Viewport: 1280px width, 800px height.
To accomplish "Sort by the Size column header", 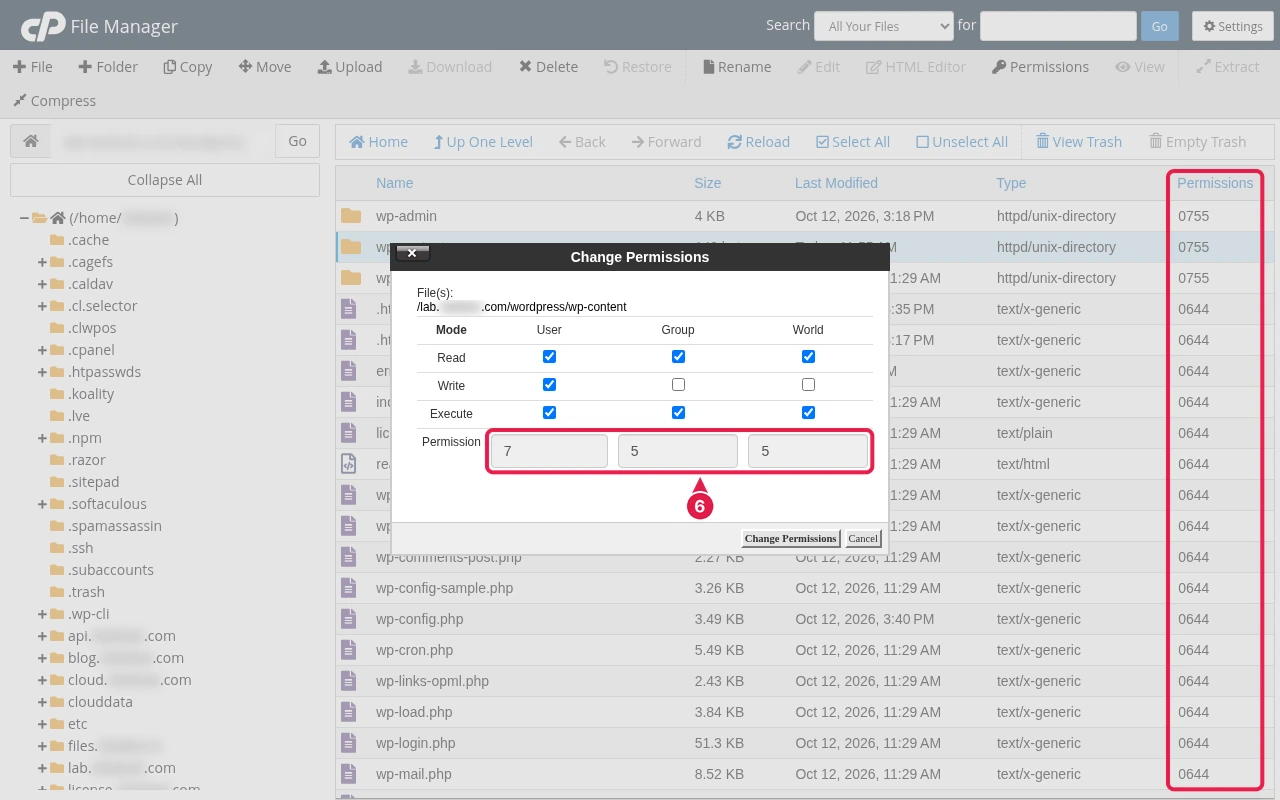I will (x=707, y=183).
